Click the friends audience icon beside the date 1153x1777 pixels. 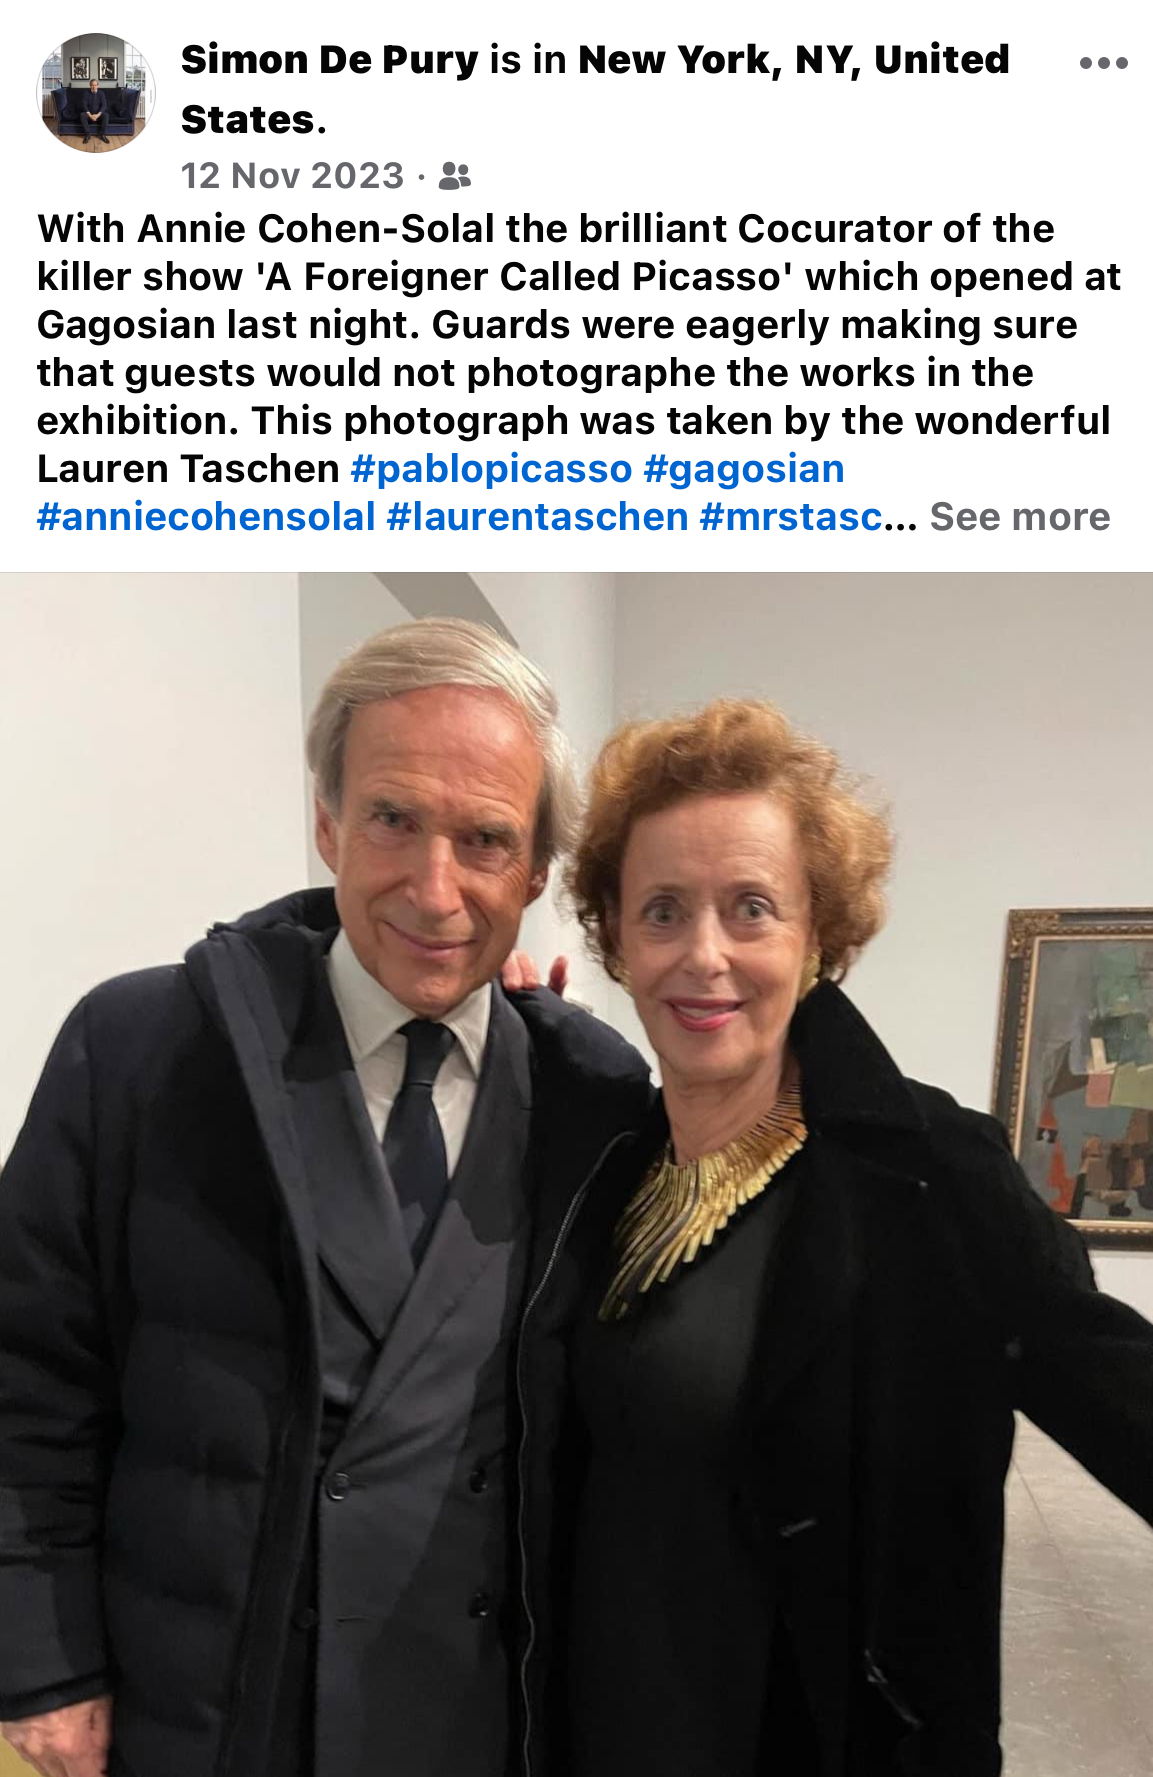455,176
